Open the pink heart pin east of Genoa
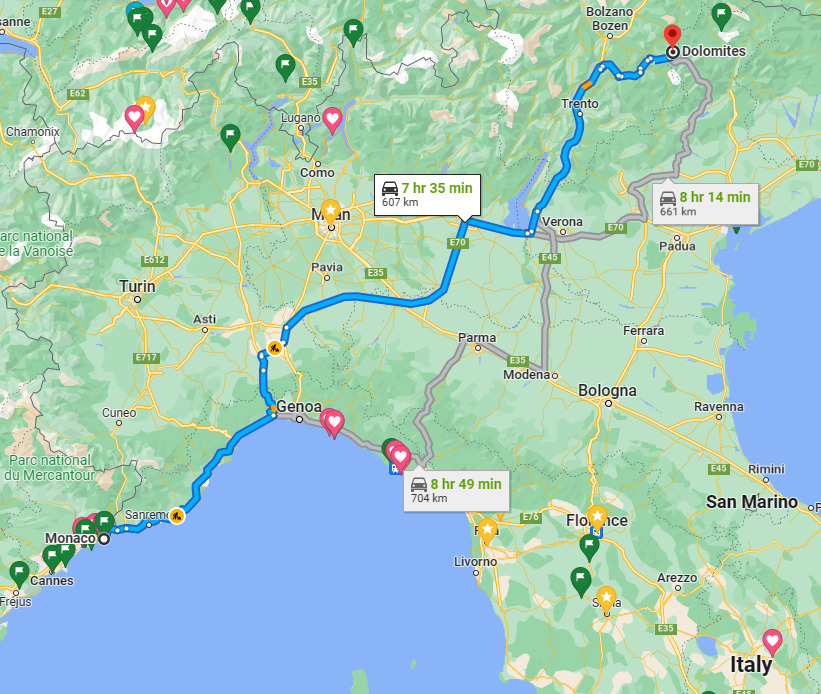 335,423
